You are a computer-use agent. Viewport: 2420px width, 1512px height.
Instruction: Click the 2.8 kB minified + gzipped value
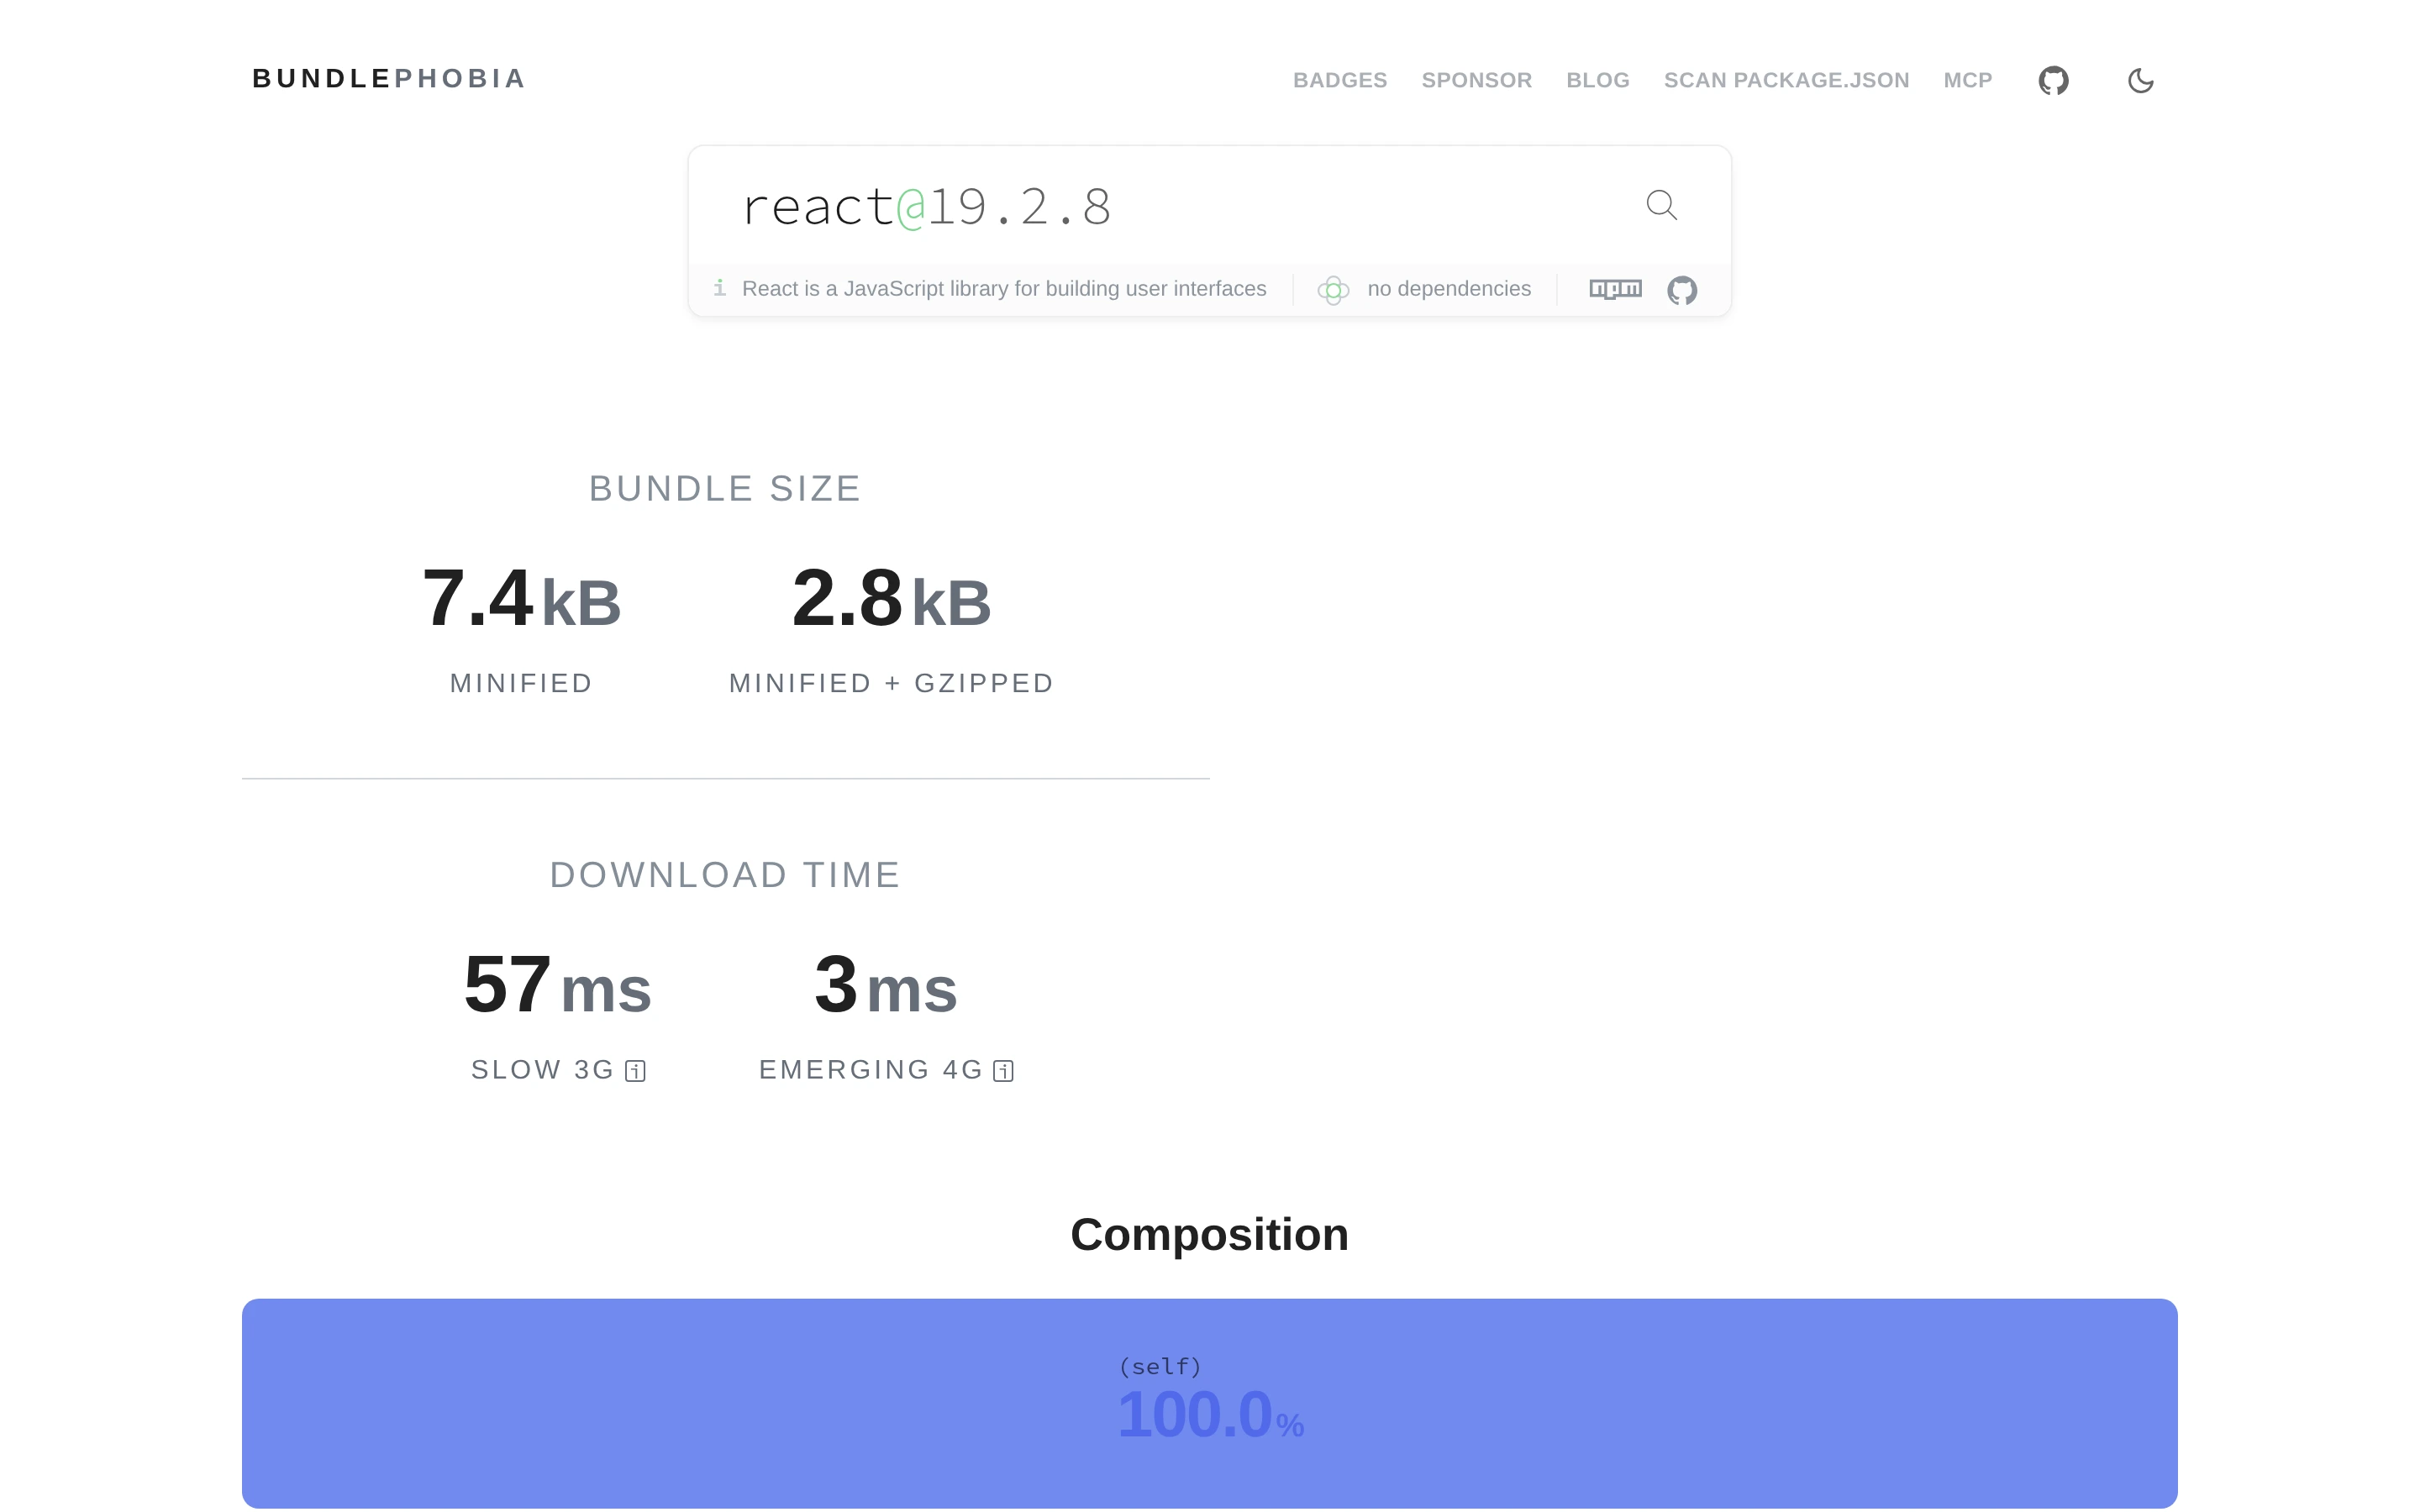tap(891, 598)
